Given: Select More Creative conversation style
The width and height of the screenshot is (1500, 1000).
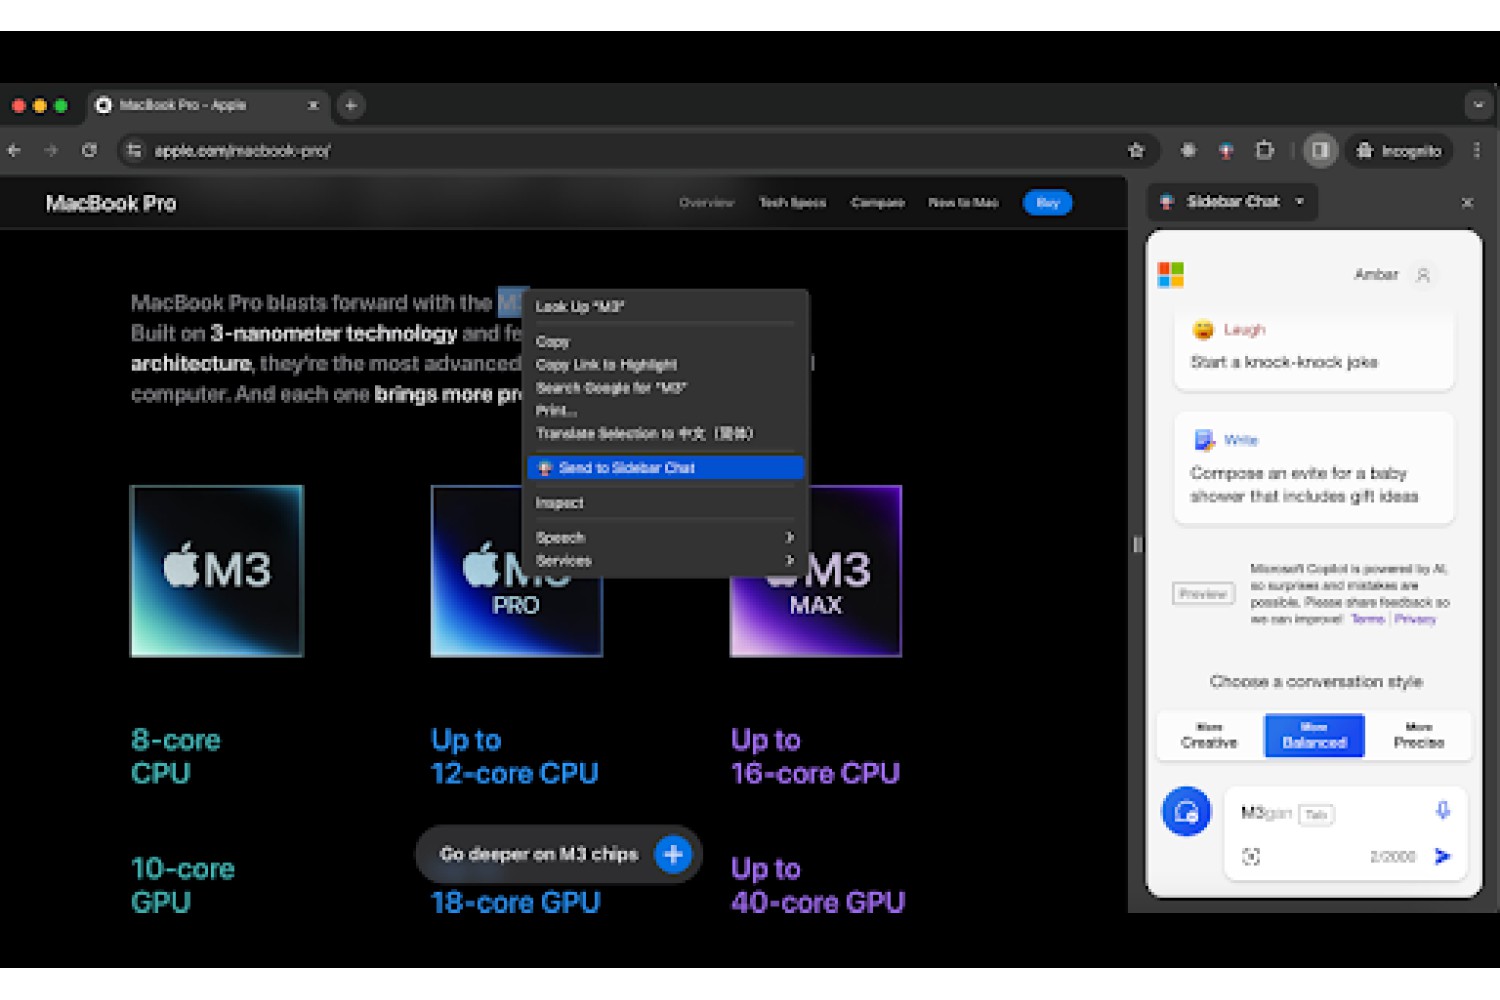Looking at the screenshot, I should click(x=1209, y=736).
